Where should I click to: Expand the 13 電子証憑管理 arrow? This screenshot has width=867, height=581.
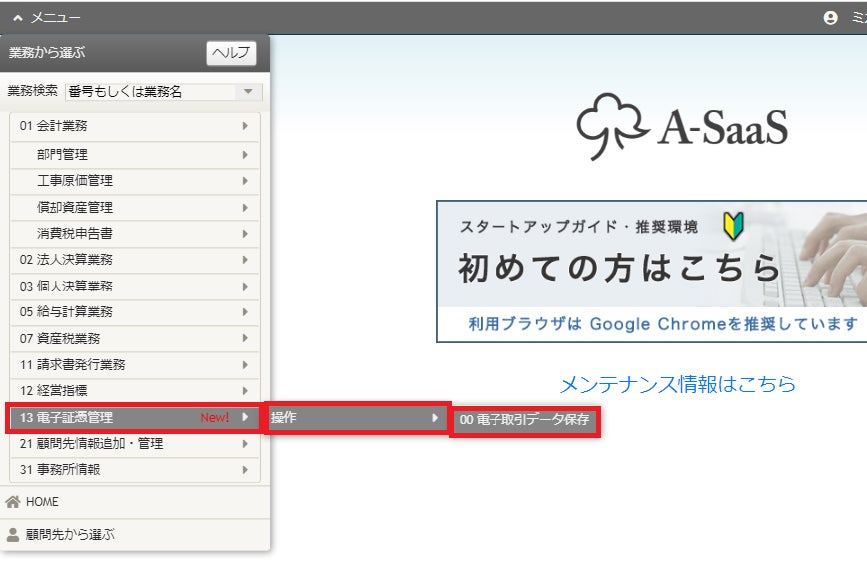point(245,417)
